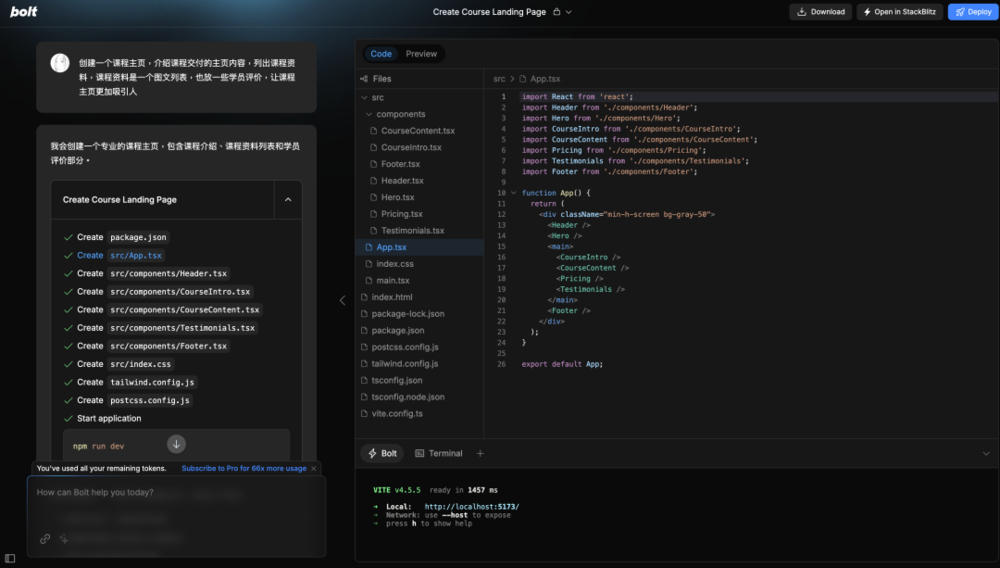Collapse the terminal panel using the chevron
This screenshot has height=568, width=1000.
(986, 453)
